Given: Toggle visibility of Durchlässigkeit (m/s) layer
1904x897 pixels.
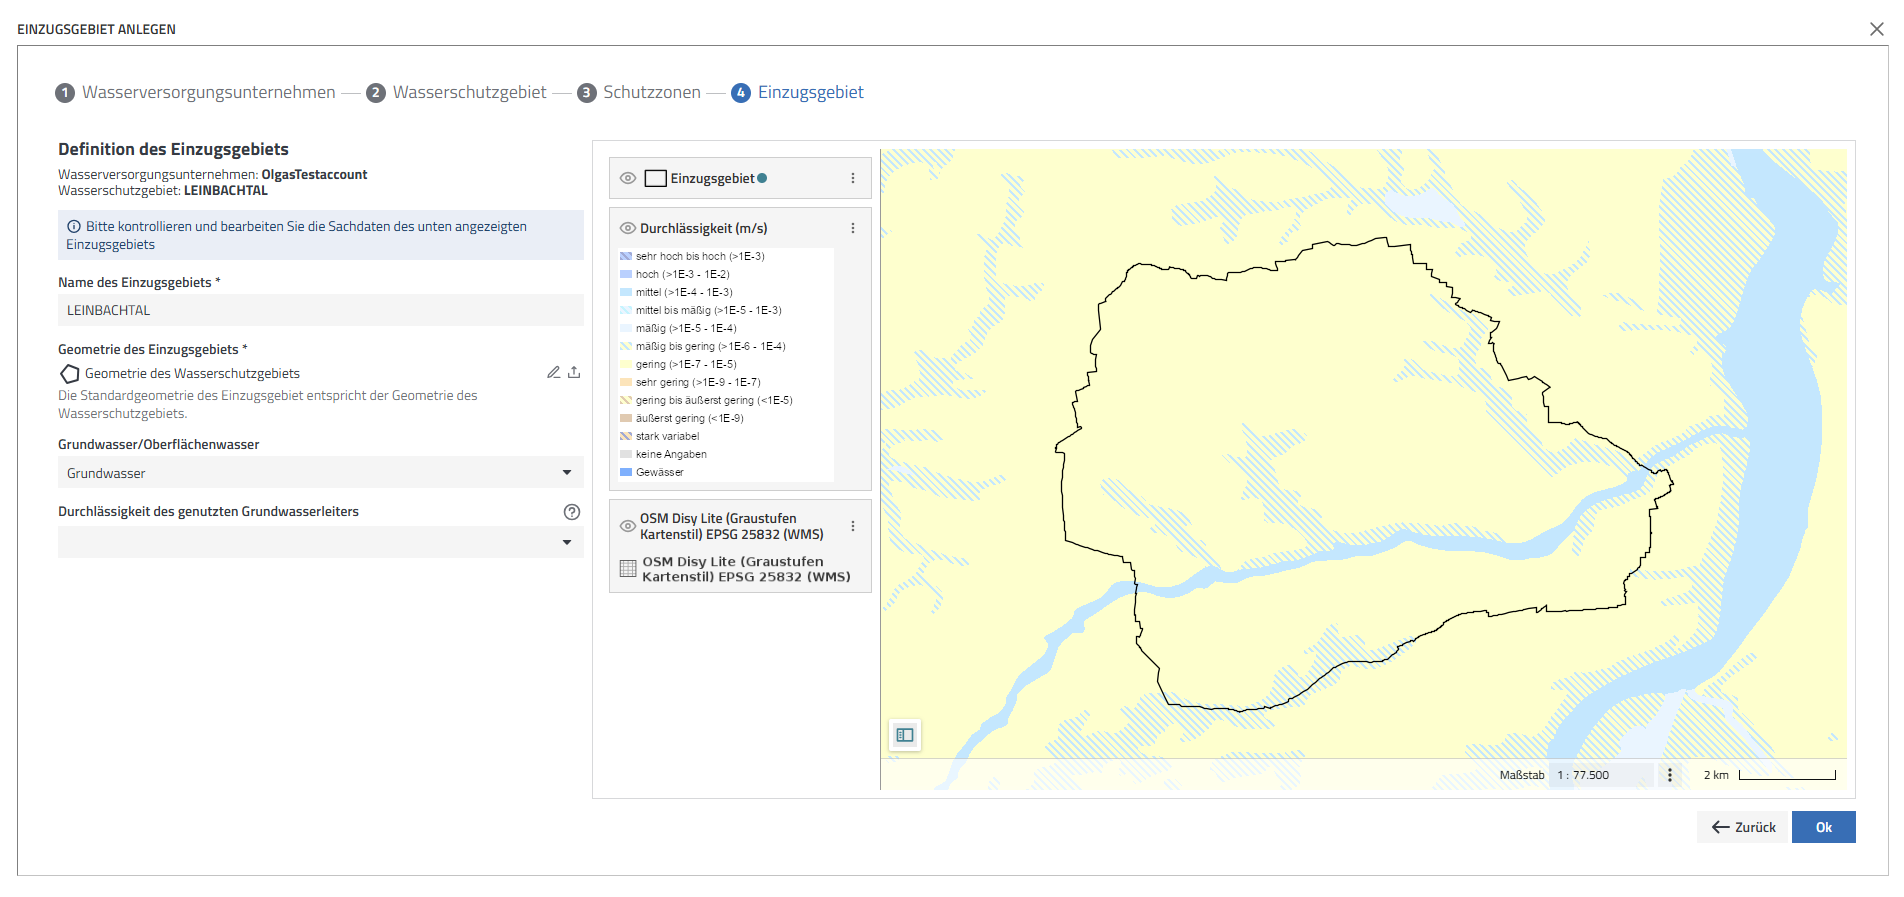Looking at the screenshot, I should 628,228.
